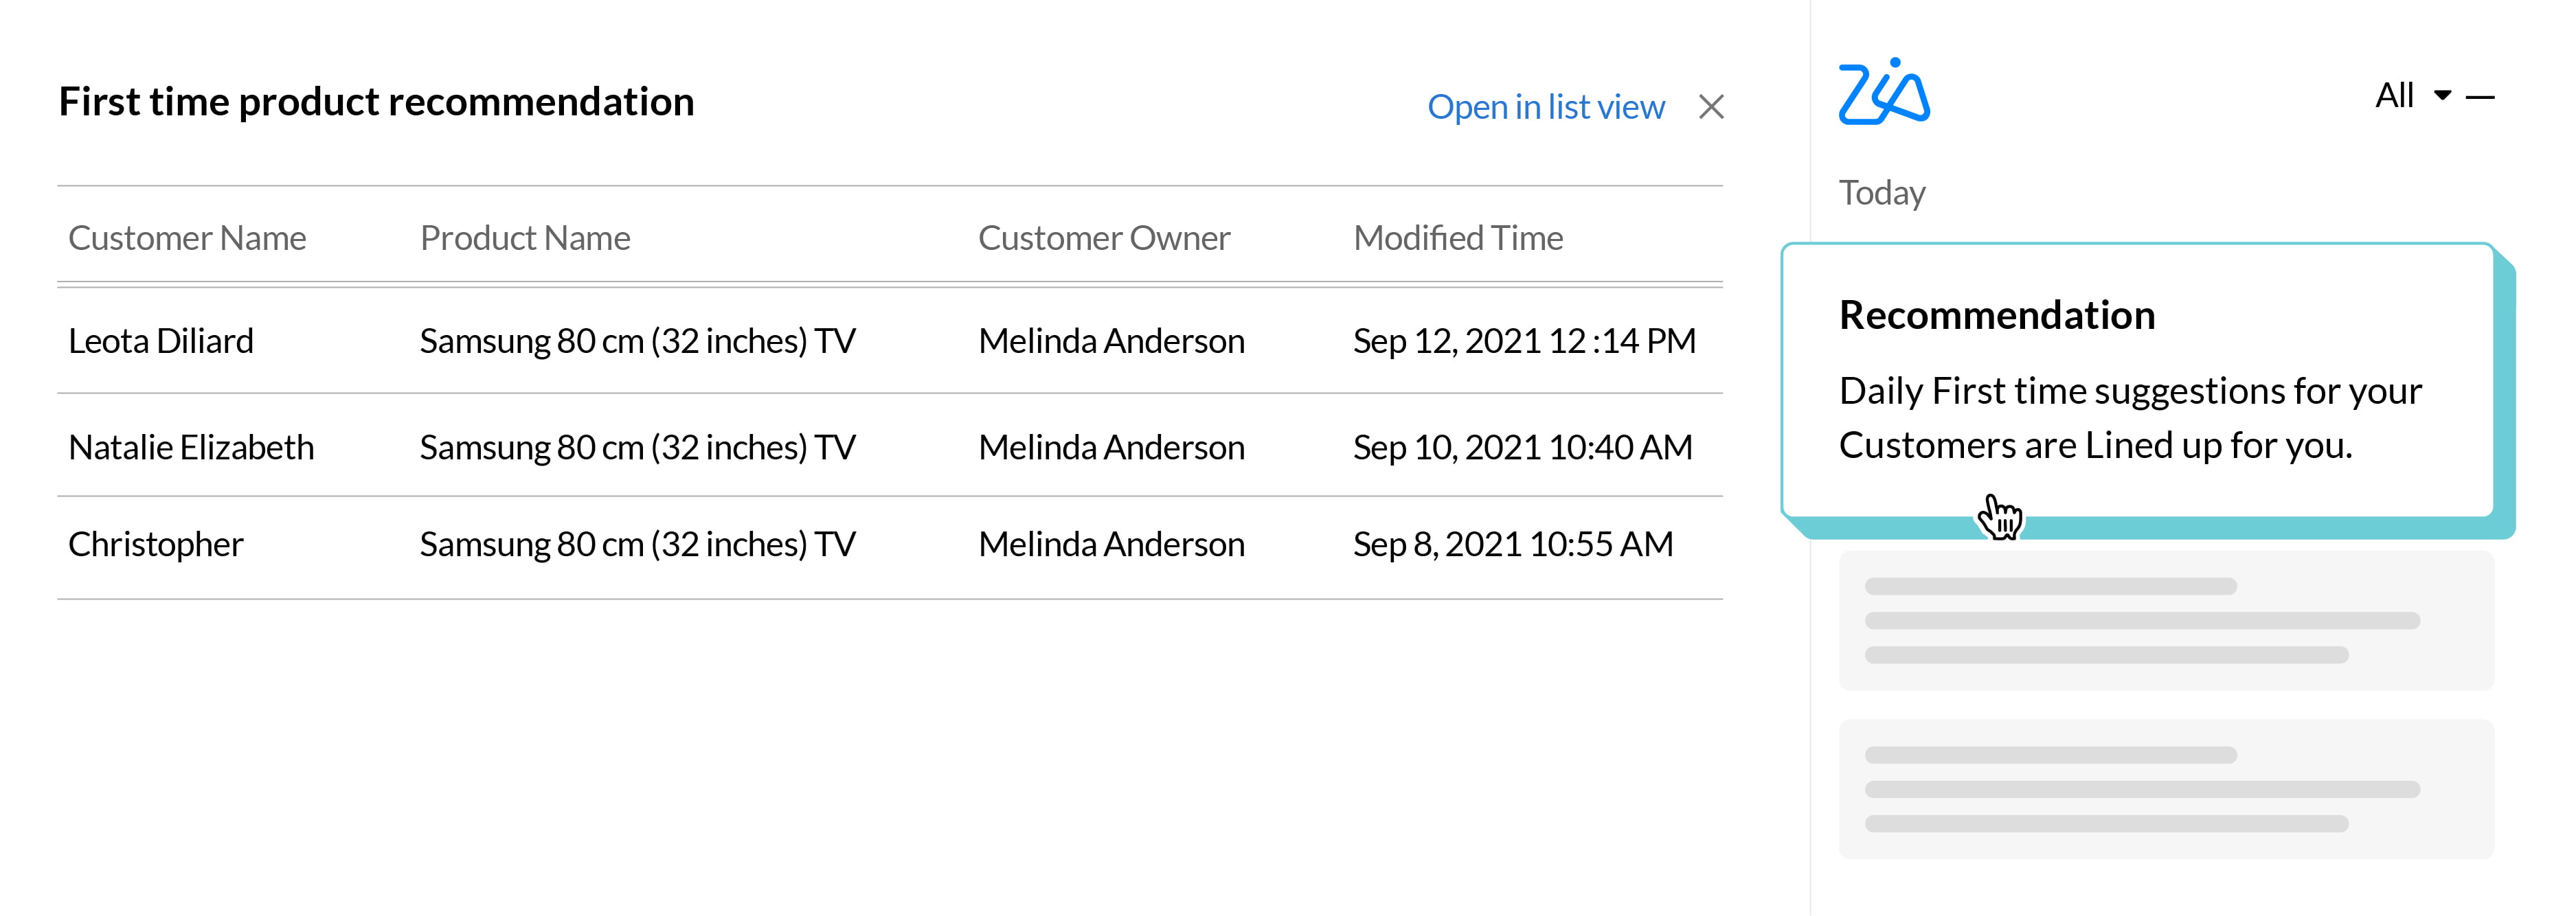Click the Customer Owner column header

pos(1104,238)
